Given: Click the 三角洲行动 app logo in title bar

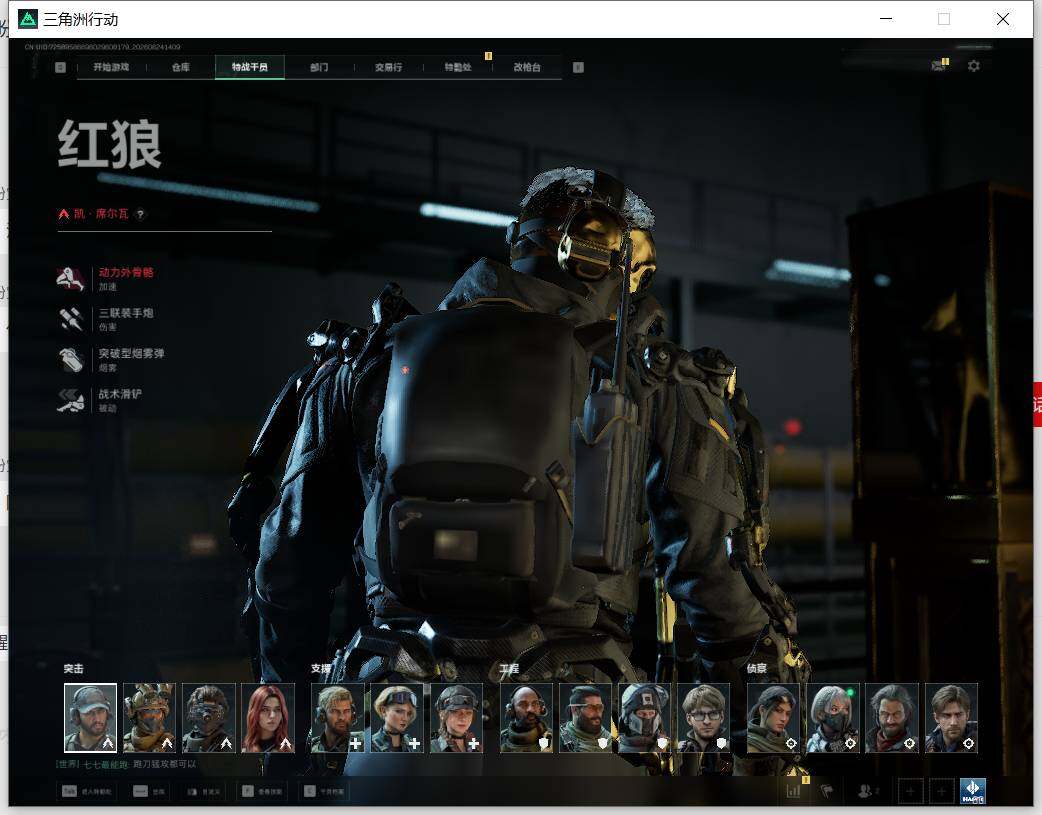Looking at the screenshot, I should (x=28, y=19).
